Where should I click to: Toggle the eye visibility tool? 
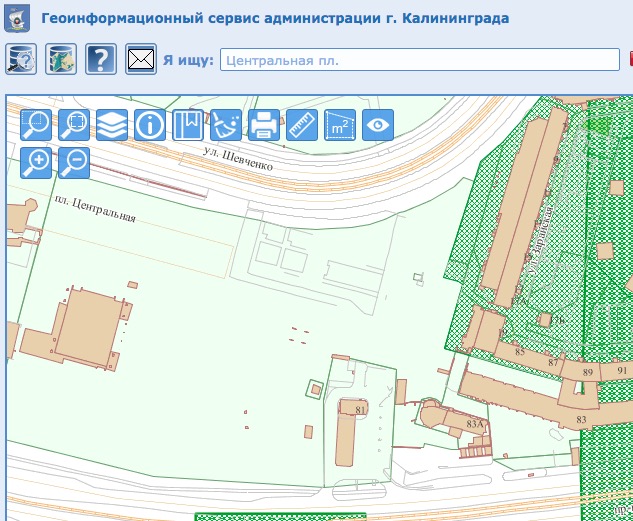(x=378, y=125)
